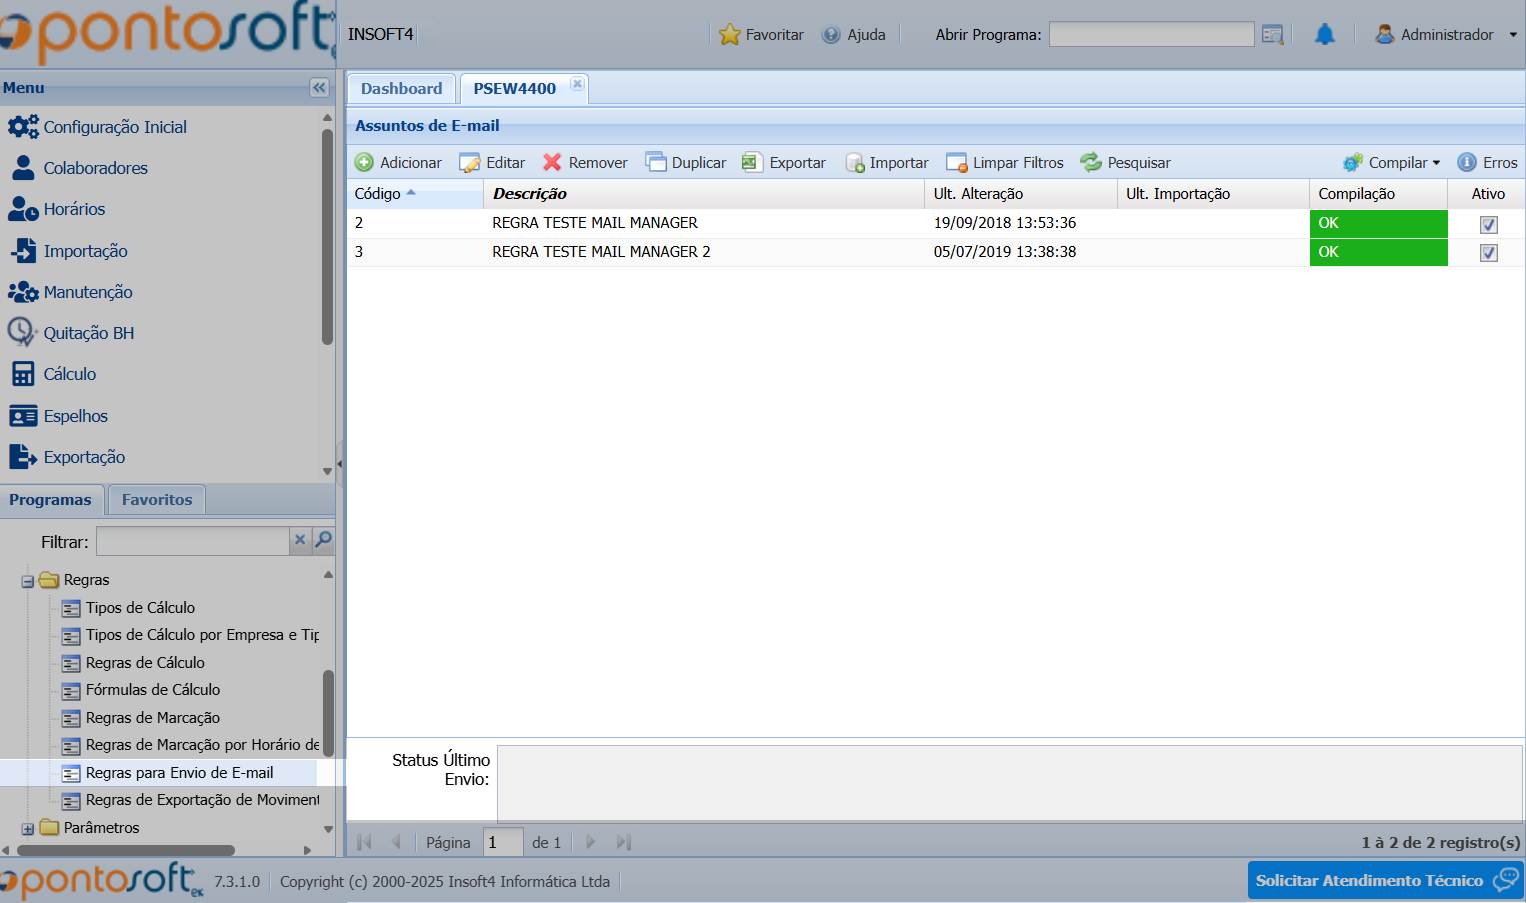
Task: Click the Abrir Programa input field
Action: click(1151, 35)
